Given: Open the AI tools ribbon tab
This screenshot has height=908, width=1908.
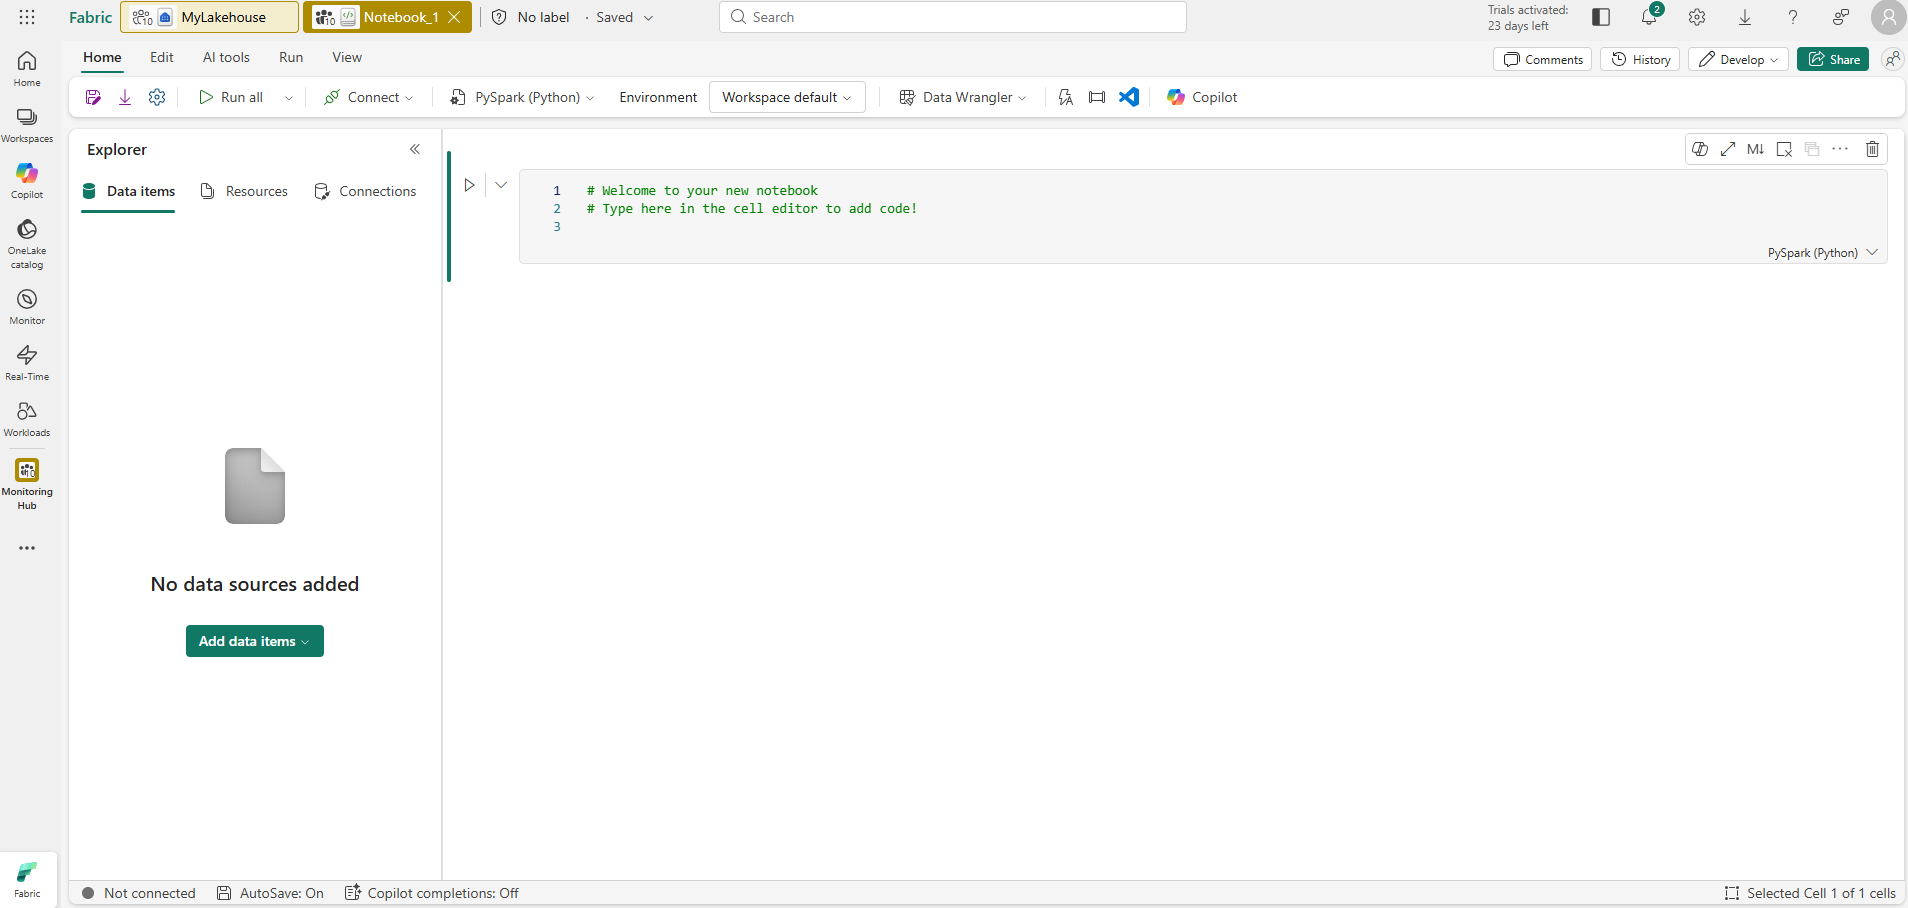Looking at the screenshot, I should 226,57.
